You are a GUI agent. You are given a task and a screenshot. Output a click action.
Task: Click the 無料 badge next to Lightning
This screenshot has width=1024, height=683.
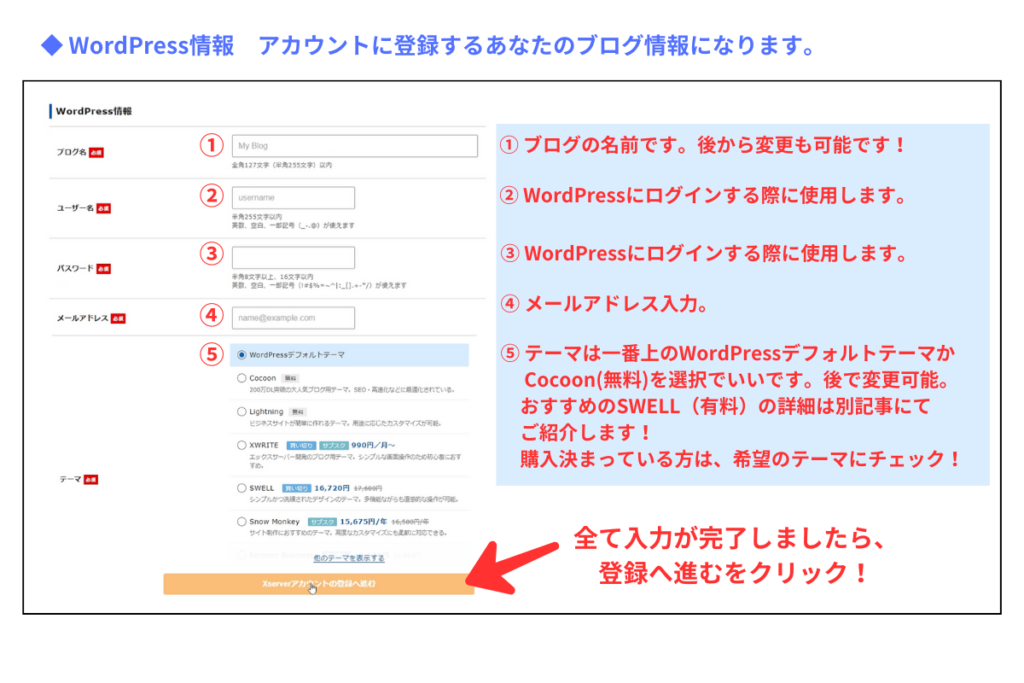pos(298,412)
